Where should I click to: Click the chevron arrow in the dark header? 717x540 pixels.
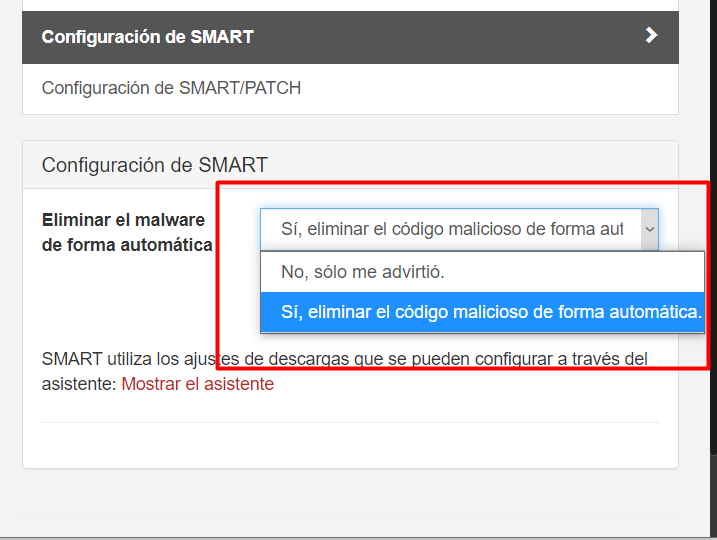tap(651, 36)
